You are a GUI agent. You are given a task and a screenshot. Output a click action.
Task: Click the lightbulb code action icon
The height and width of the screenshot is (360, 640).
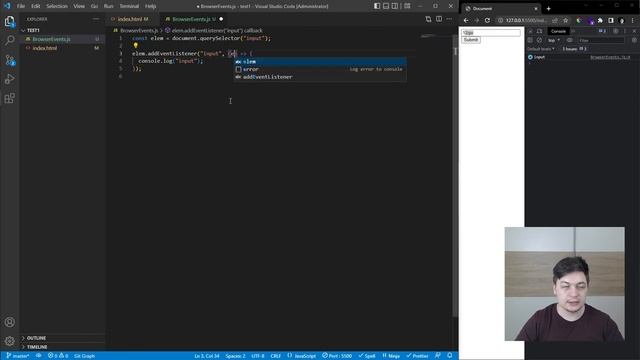tap(136, 46)
